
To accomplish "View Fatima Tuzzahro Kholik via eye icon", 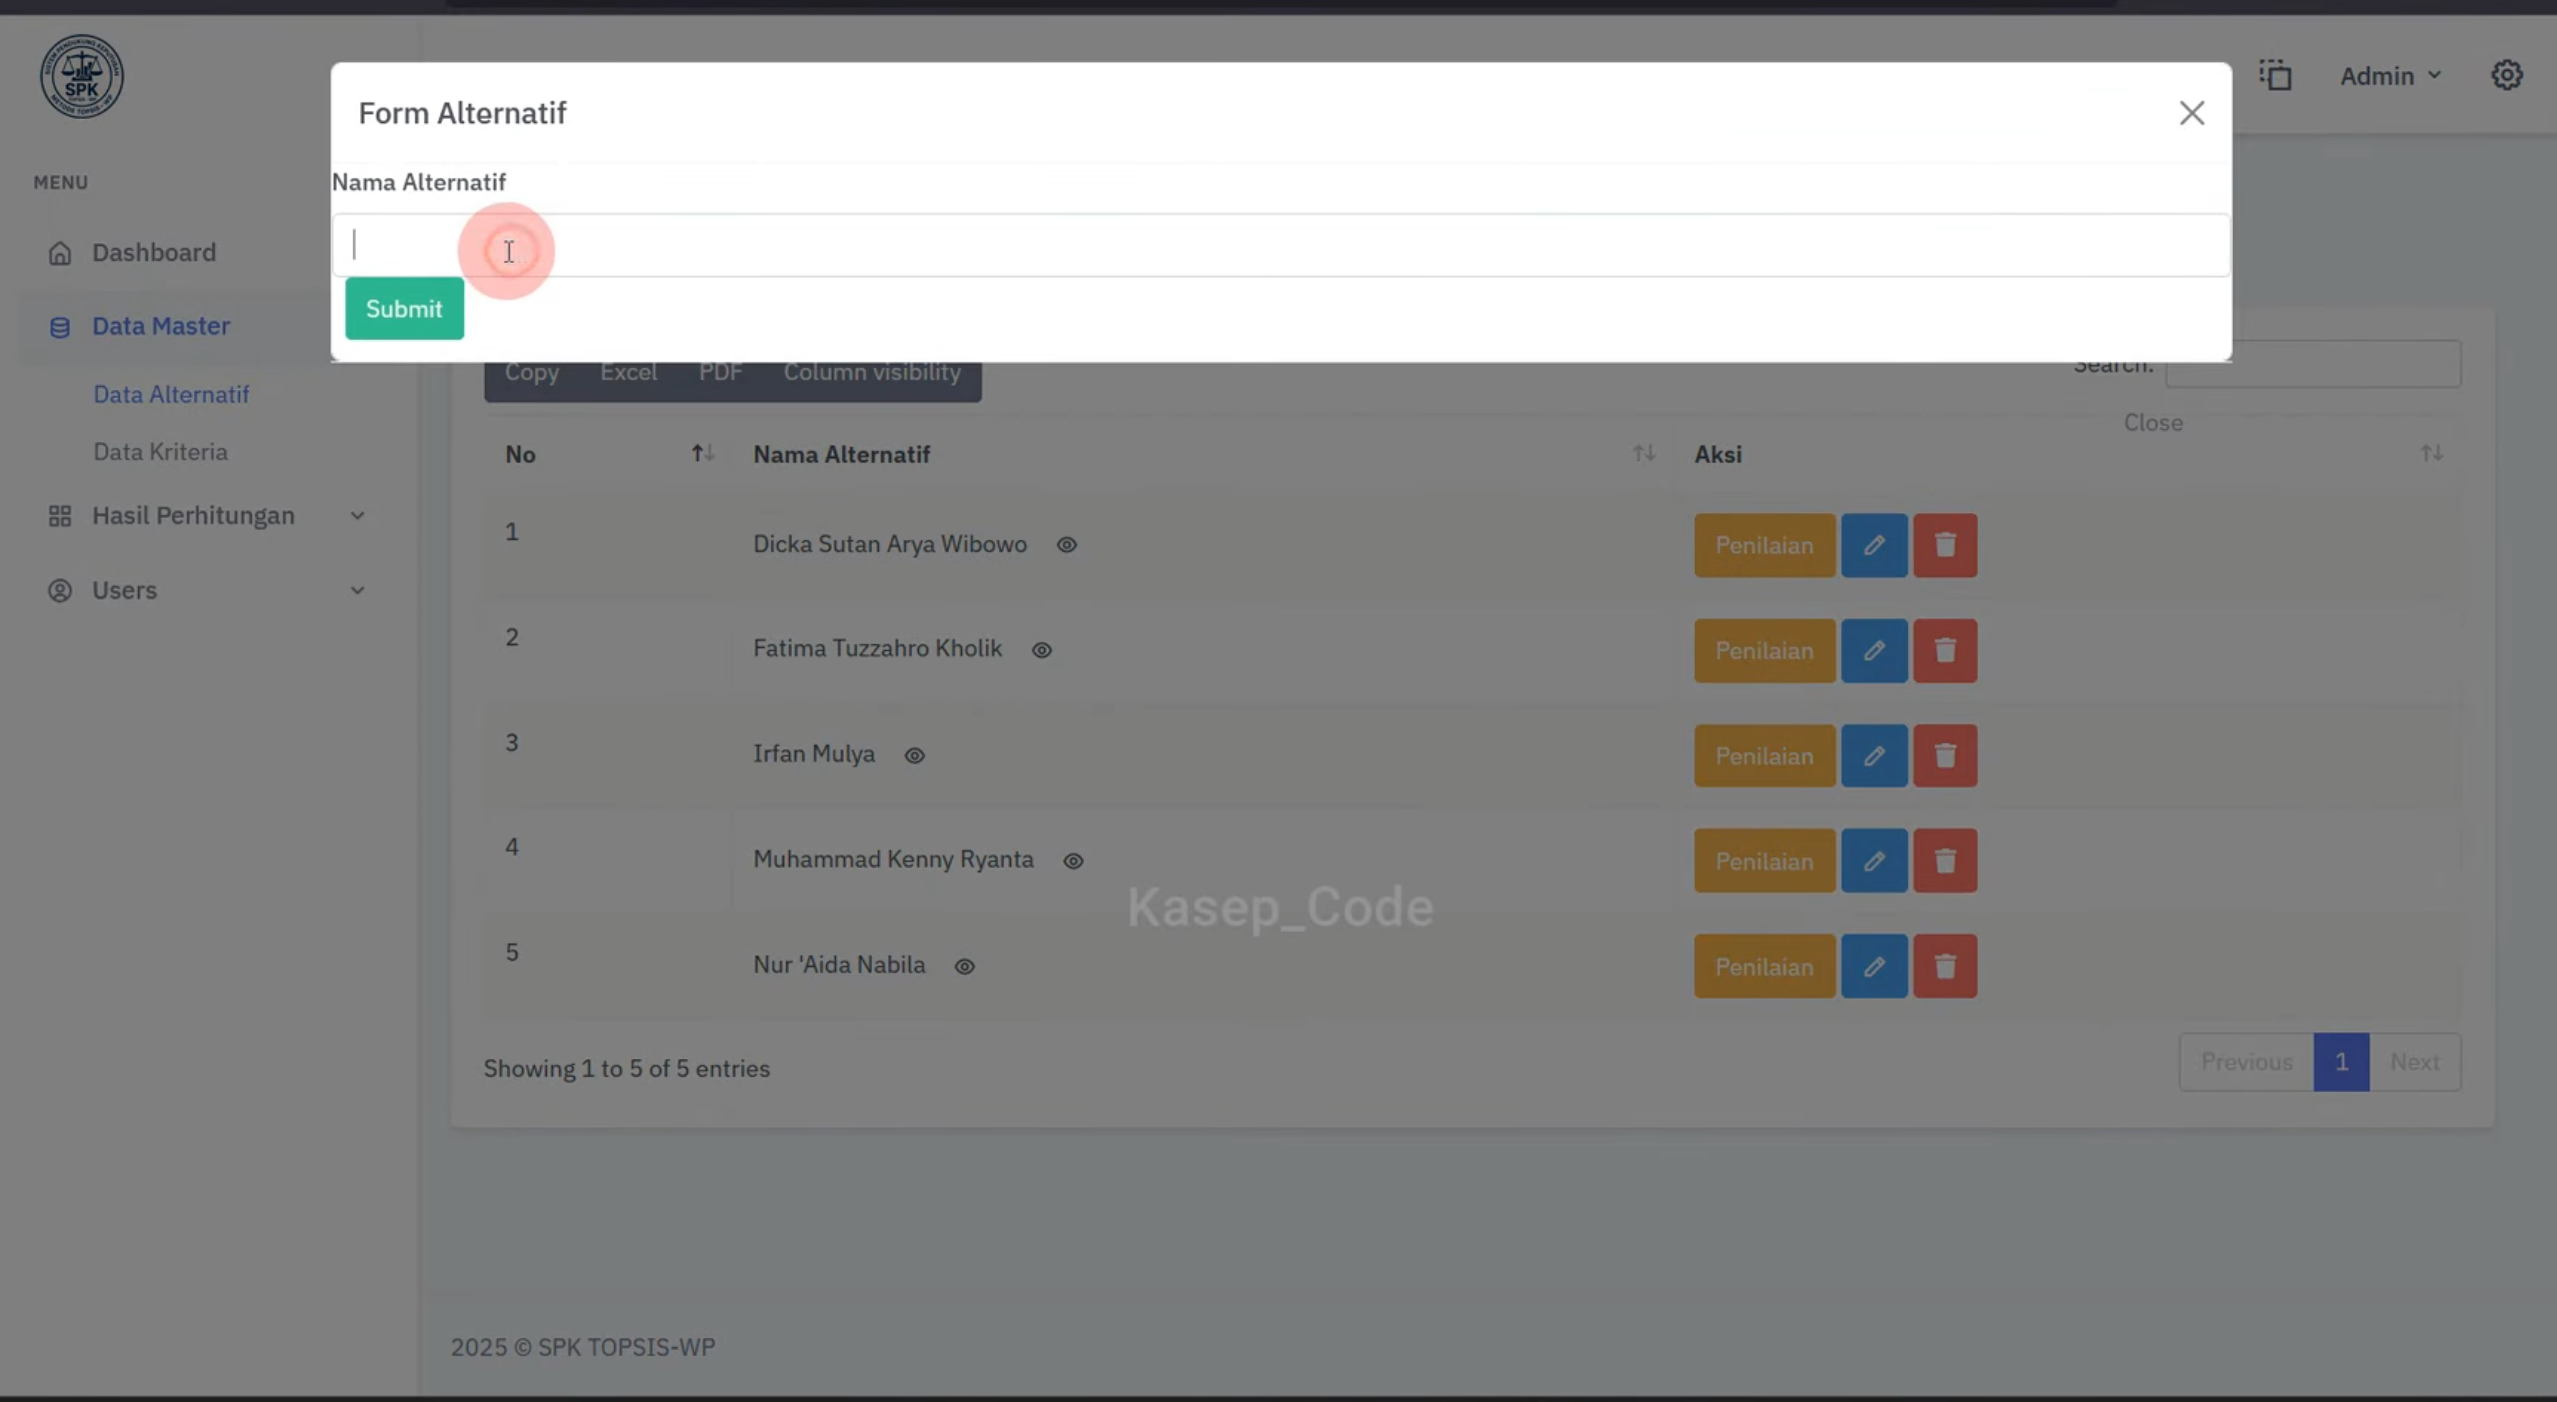I will (1041, 650).
